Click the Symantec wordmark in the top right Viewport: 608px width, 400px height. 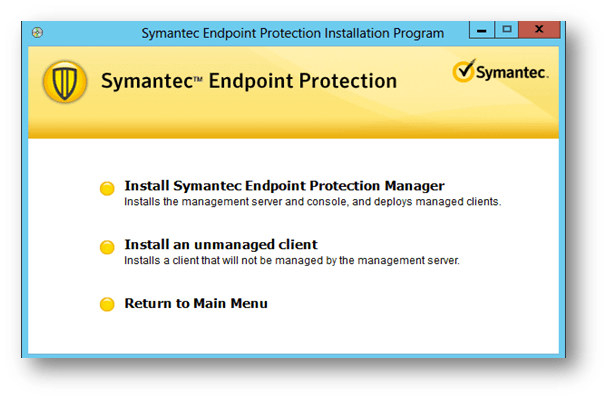pyautogui.click(x=511, y=73)
